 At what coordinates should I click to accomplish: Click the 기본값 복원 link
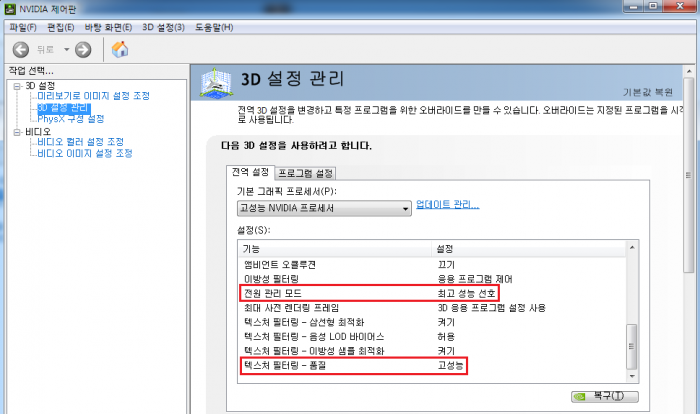tap(648, 92)
